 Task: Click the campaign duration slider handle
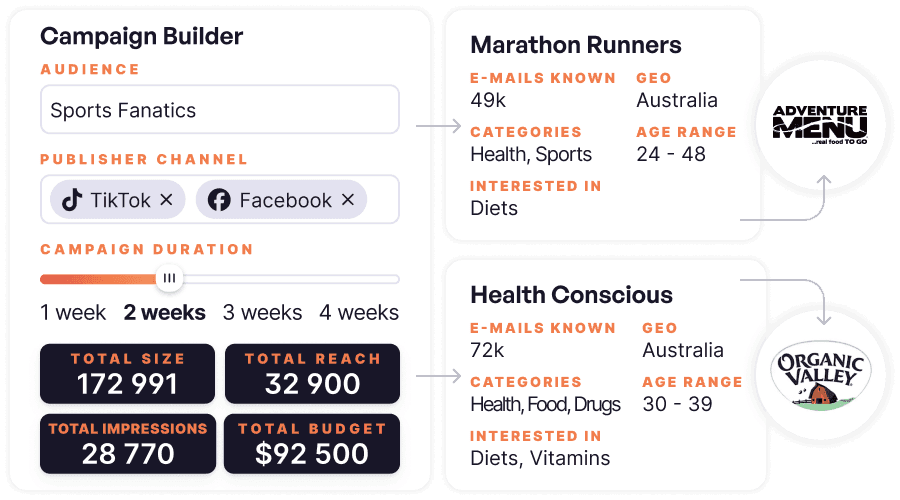pos(170,278)
